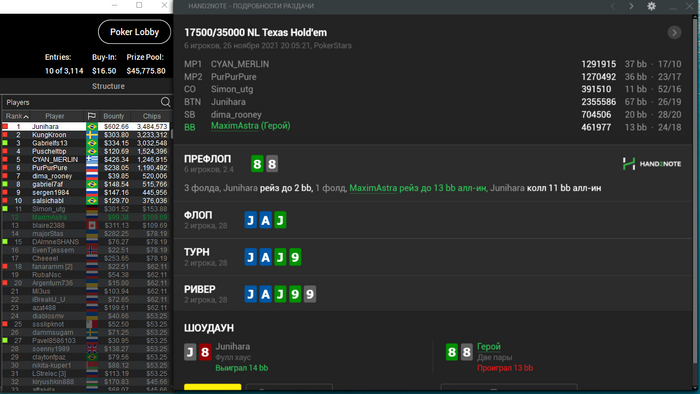Sort by country flag column header
Screen dimensions: 700x394
92,116
